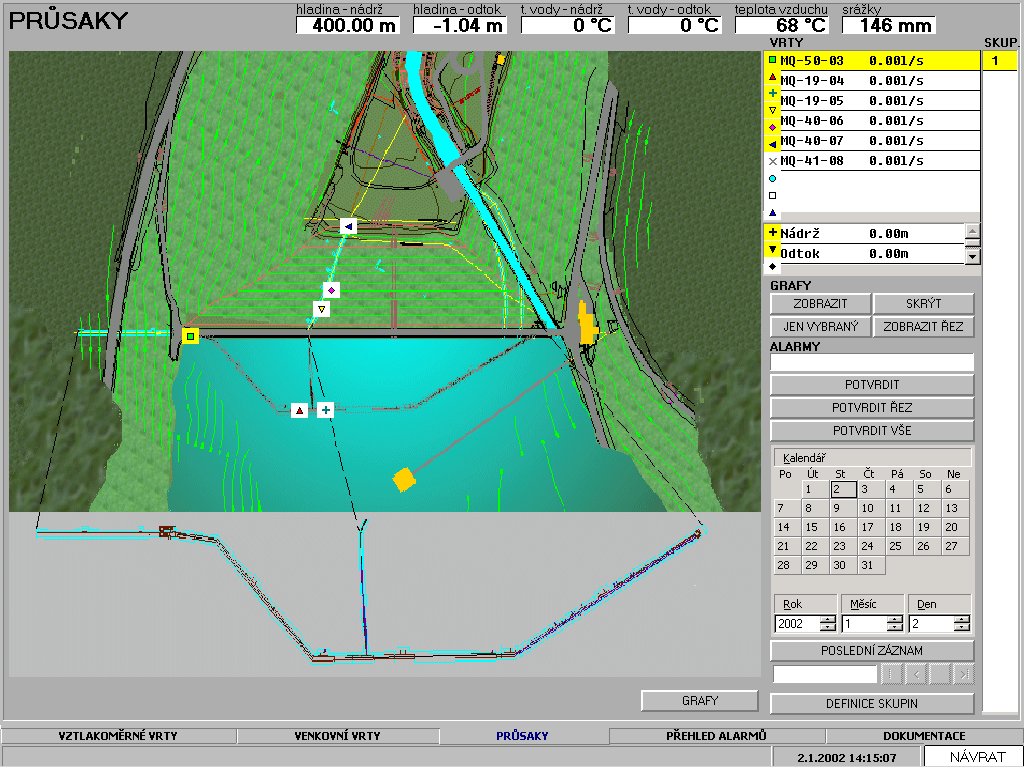Screen dimensions: 1024x768
Task: Toggle the Nádrž level row
Action: pyautogui.click(x=865, y=233)
